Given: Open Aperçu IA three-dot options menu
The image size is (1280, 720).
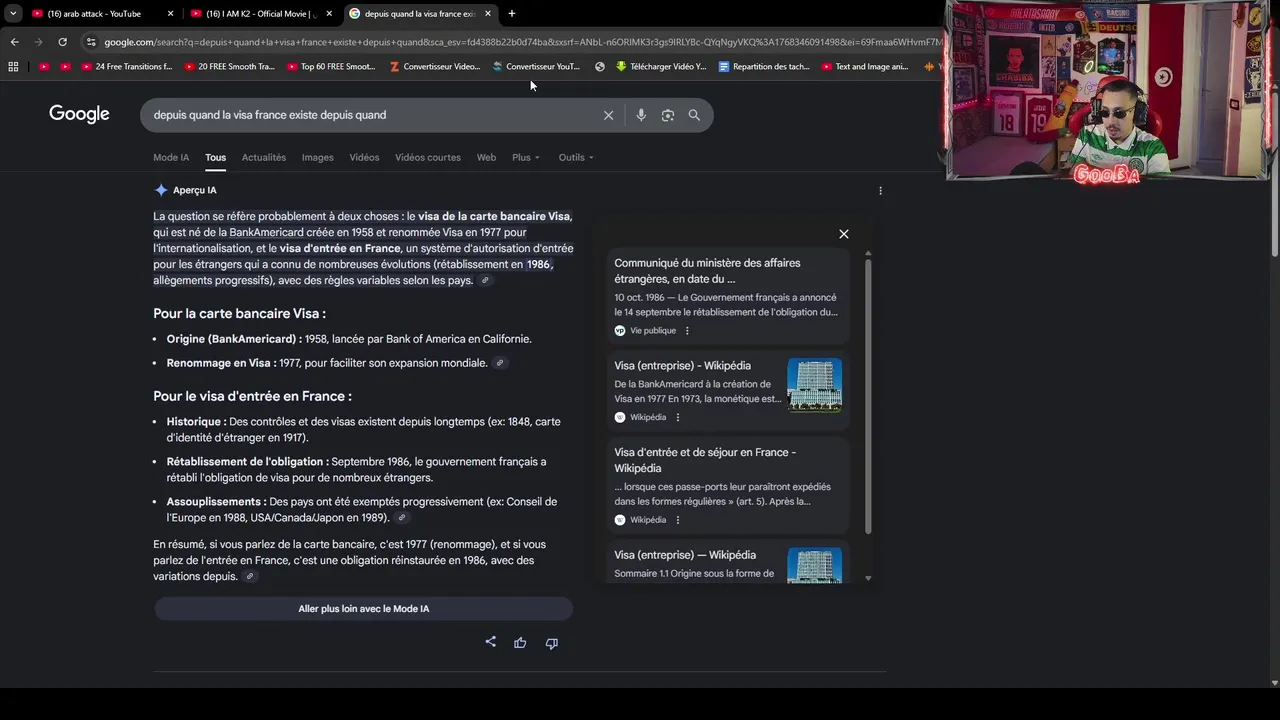Looking at the screenshot, I should [x=880, y=190].
